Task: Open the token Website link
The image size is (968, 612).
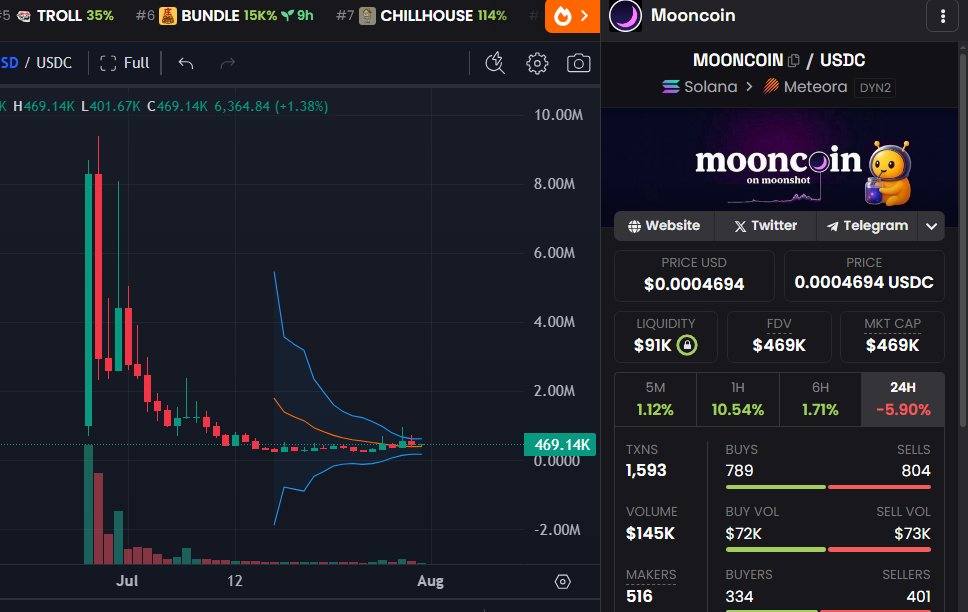Action: (664, 226)
